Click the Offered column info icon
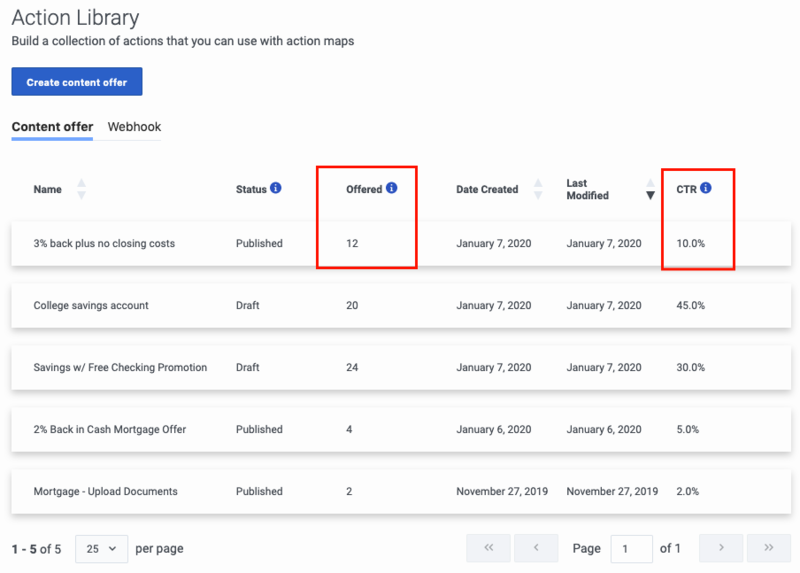The image size is (800, 573). click(391, 188)
